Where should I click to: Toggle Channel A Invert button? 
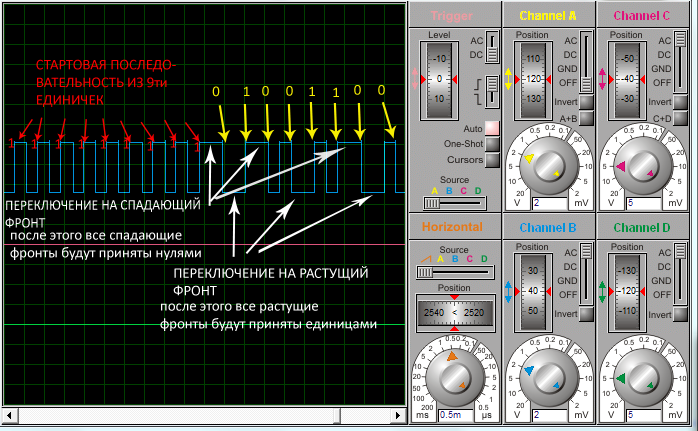point(586,102)
